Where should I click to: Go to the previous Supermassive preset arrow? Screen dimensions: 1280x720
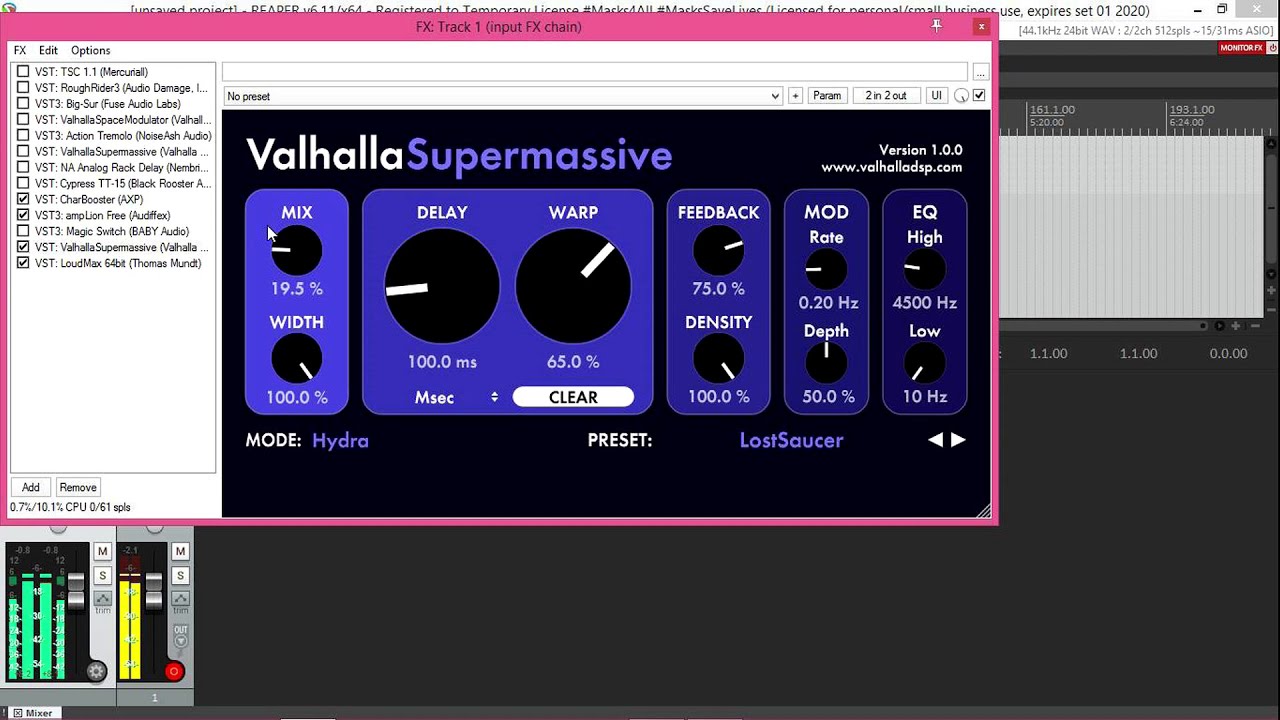935,440
